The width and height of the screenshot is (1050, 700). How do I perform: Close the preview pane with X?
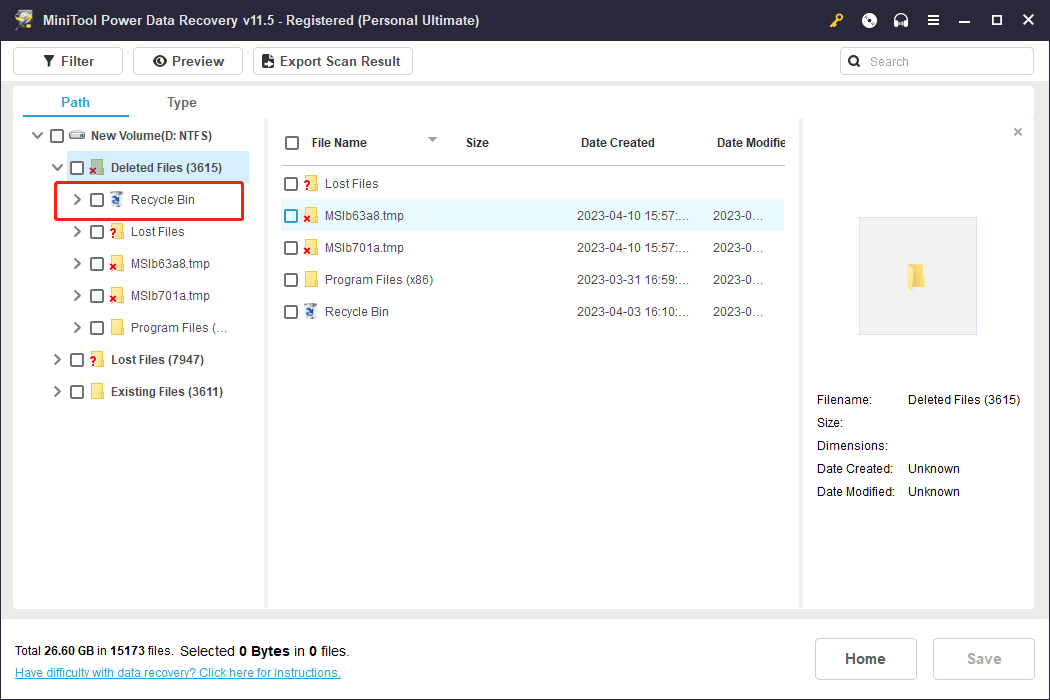pyautogui.click(x=1018, y=132)
